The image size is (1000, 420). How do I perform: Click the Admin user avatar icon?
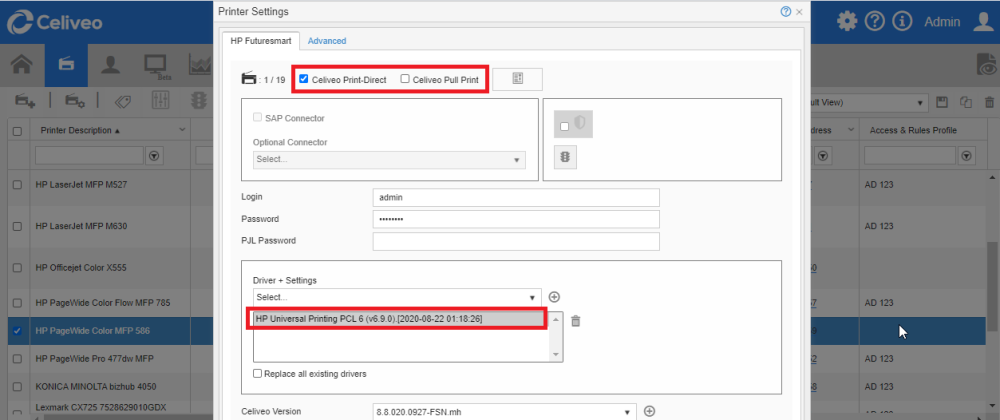point(983,22)
